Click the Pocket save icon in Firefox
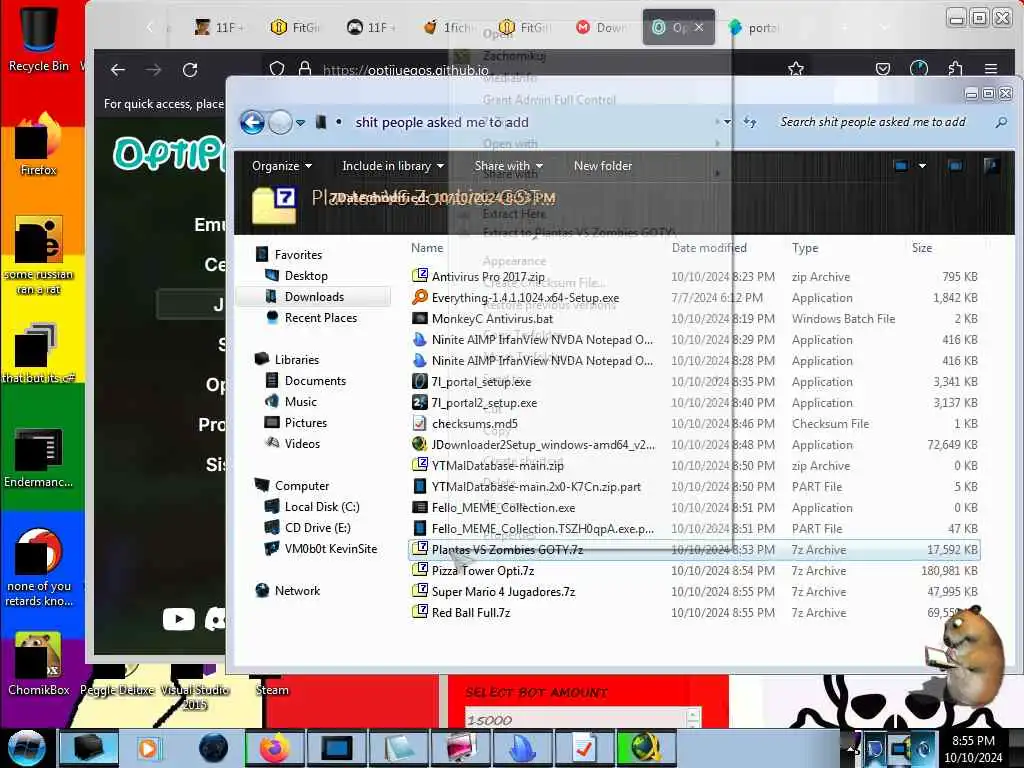 tap(883, 69)
